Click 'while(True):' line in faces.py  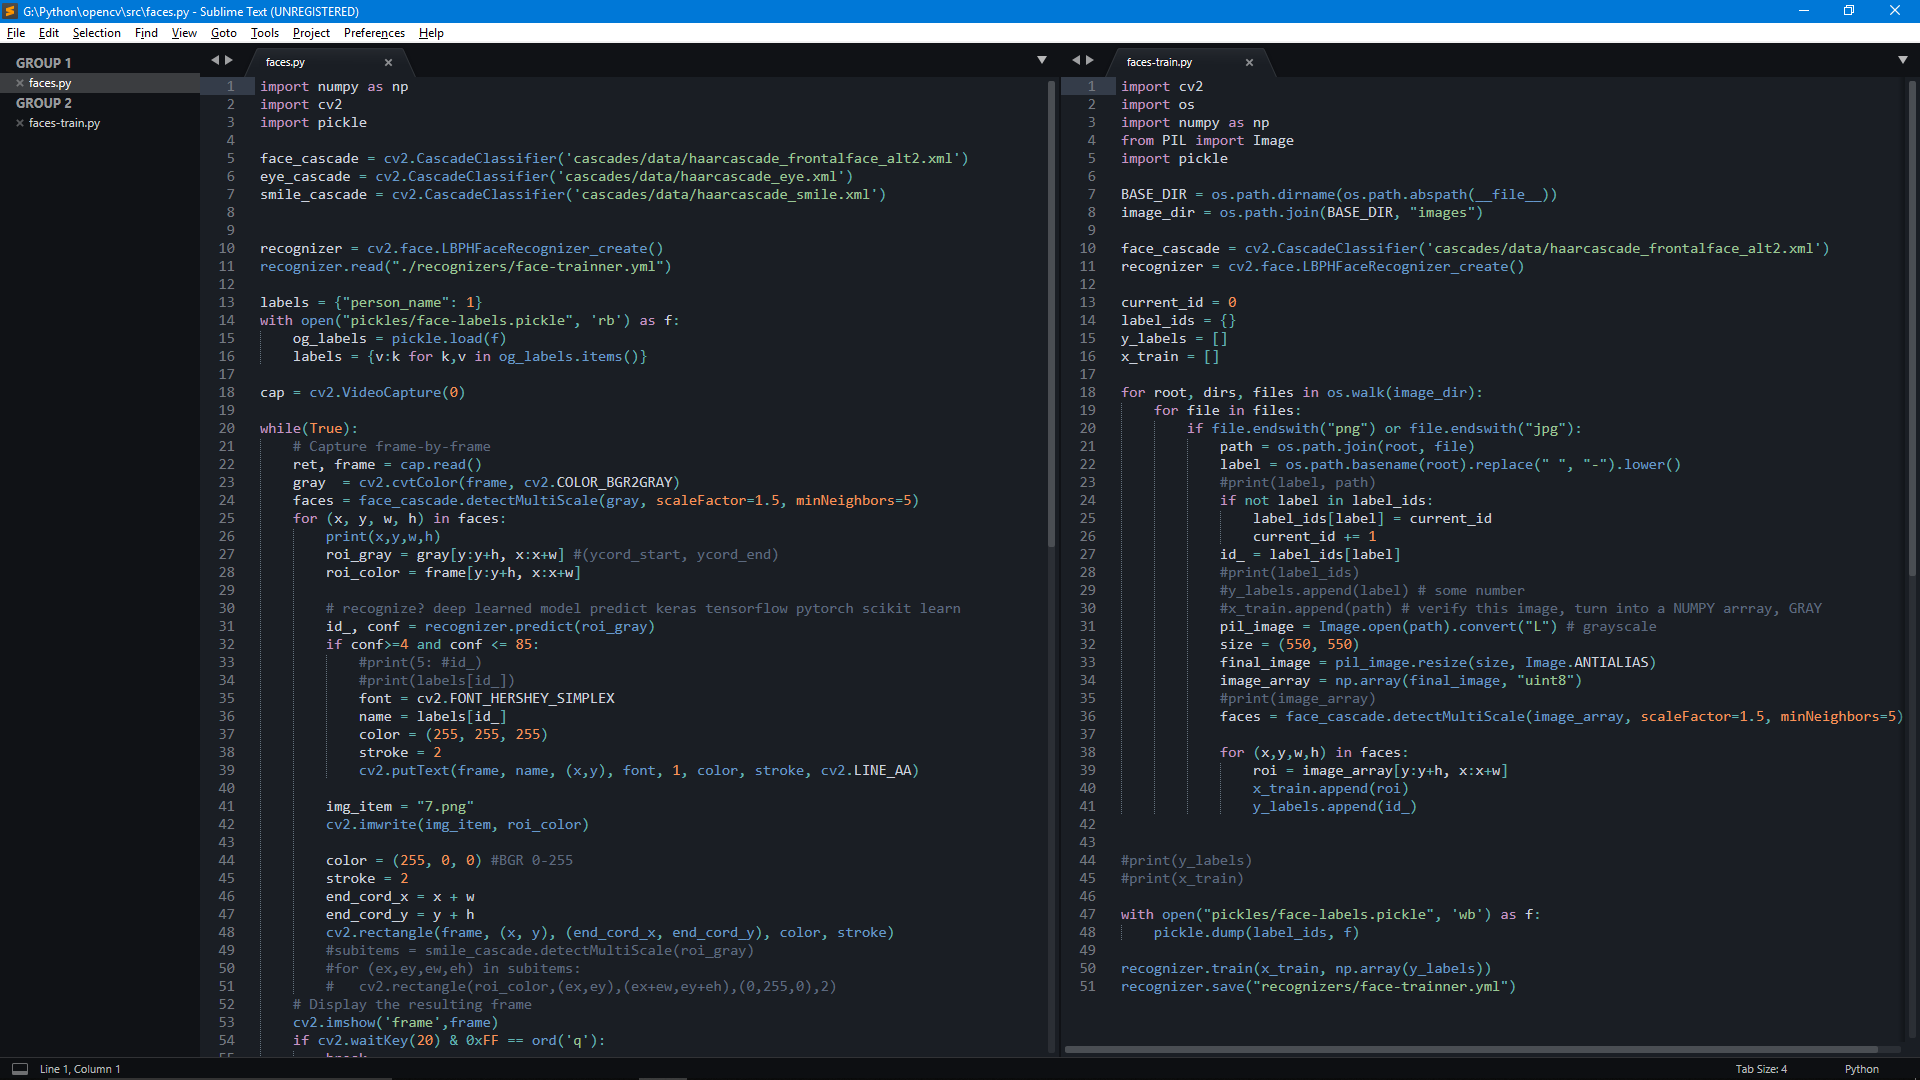pos(308,428)
